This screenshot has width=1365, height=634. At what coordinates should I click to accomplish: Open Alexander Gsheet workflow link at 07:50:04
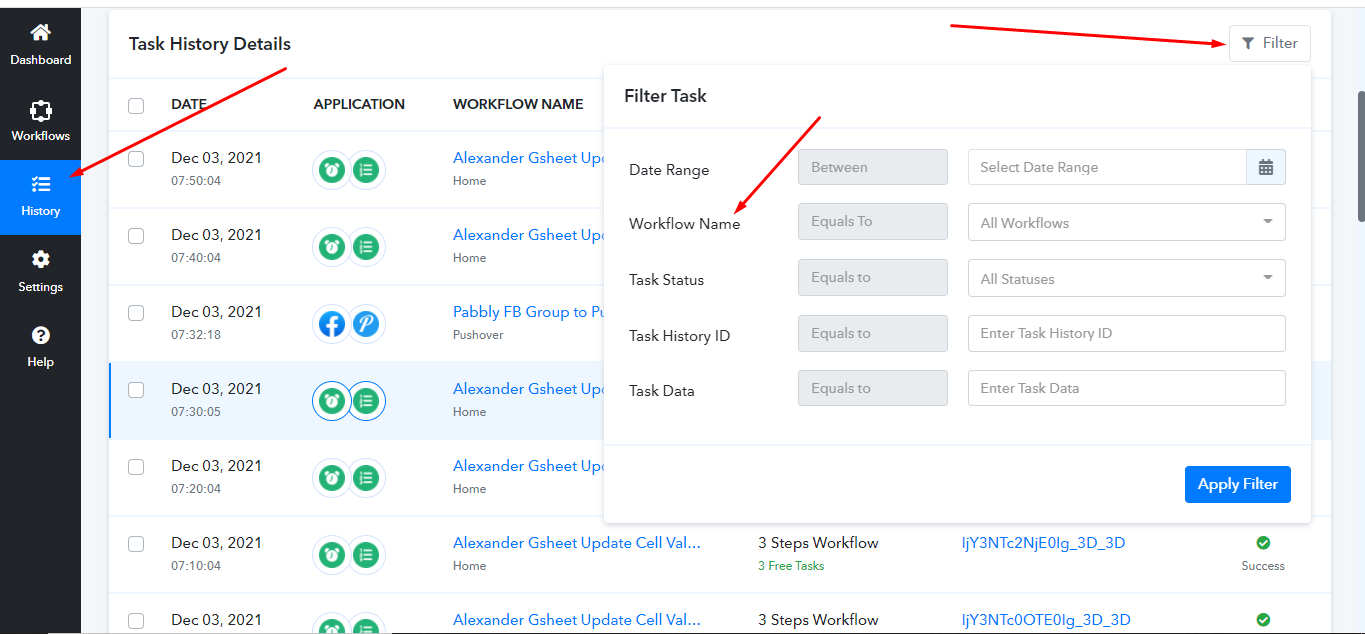[x=528, y=158]
